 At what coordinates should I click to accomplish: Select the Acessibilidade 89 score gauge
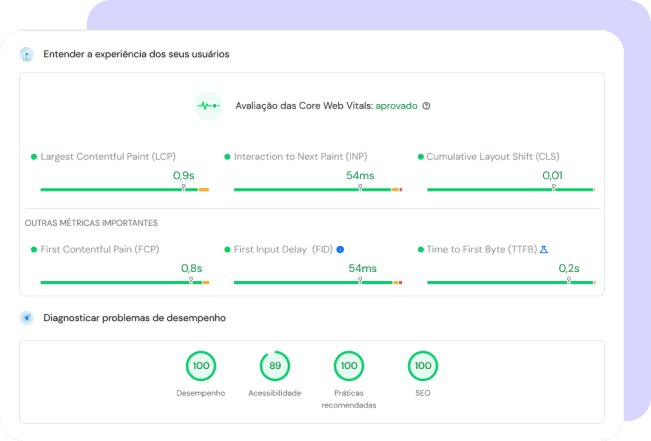(x=274, y=366)
